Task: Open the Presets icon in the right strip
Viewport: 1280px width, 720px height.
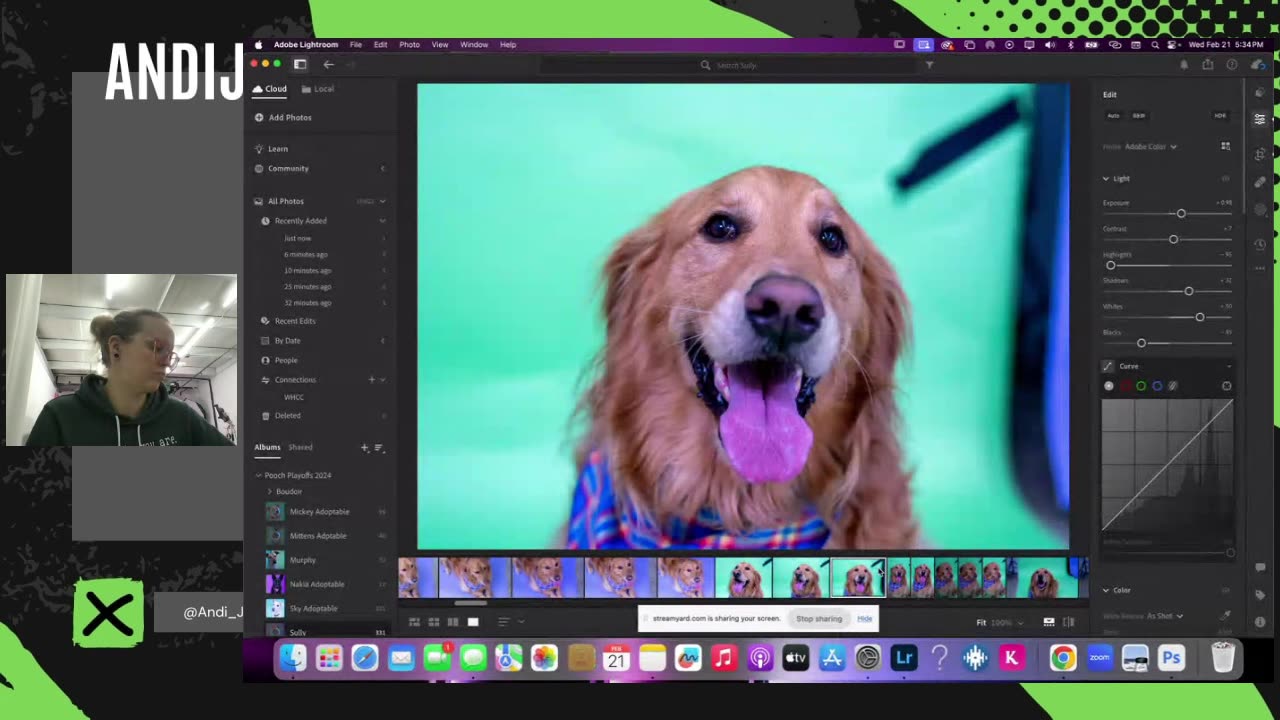Action: pyautogui.click(x=1260, y=92)
